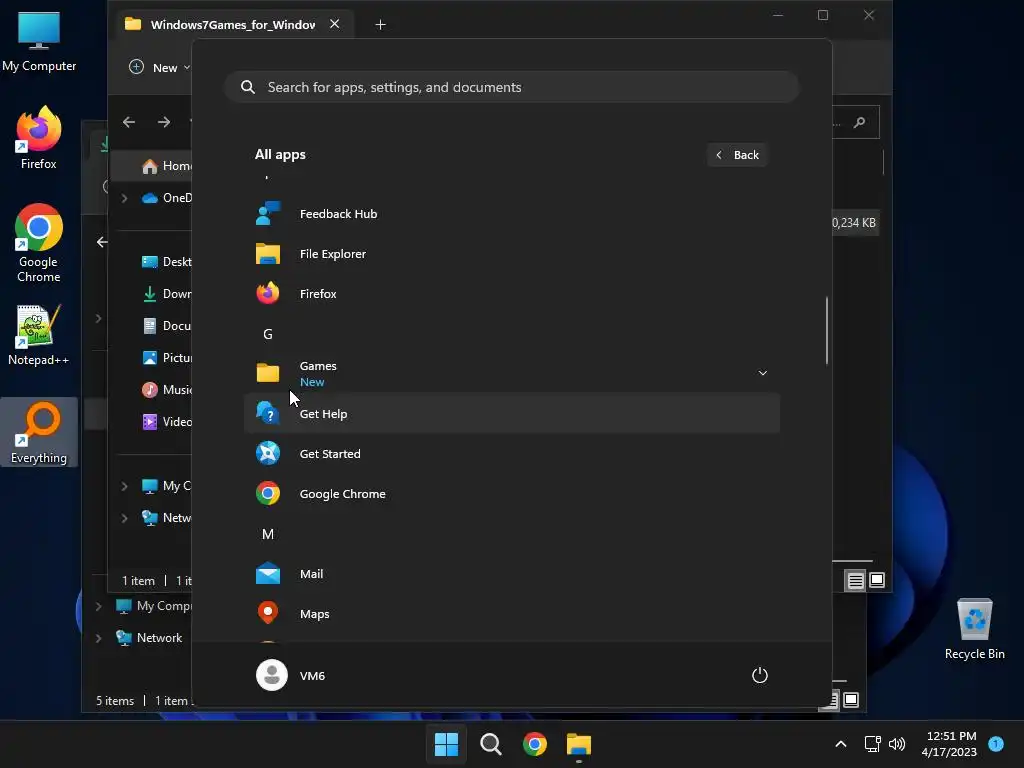Image resolution: width=1024 pixels, height=768 pixels.
Task: Open the power options button
Action: point(760,675)
